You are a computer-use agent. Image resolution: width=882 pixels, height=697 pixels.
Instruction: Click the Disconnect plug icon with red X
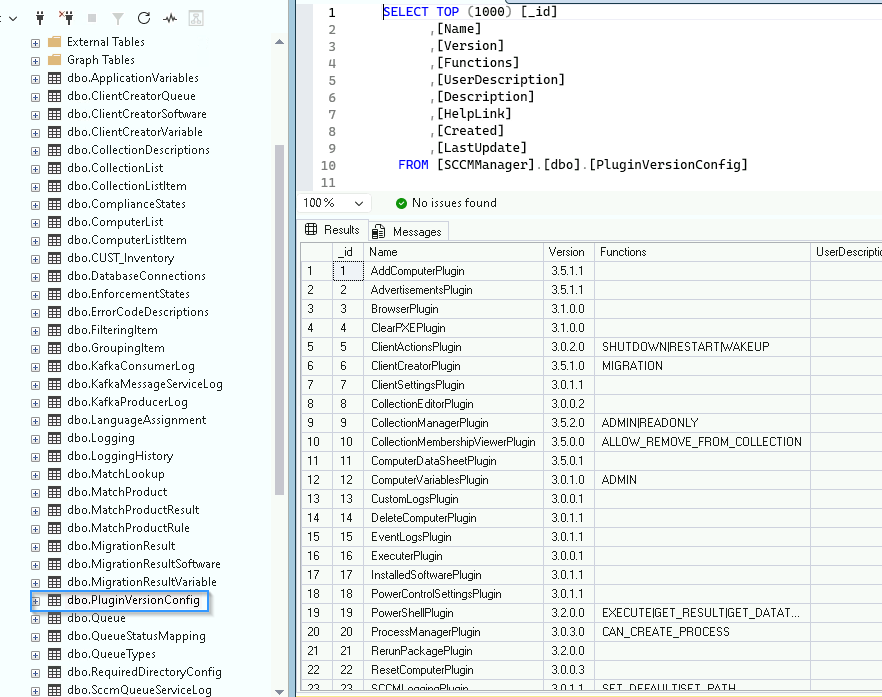point(66,18)
